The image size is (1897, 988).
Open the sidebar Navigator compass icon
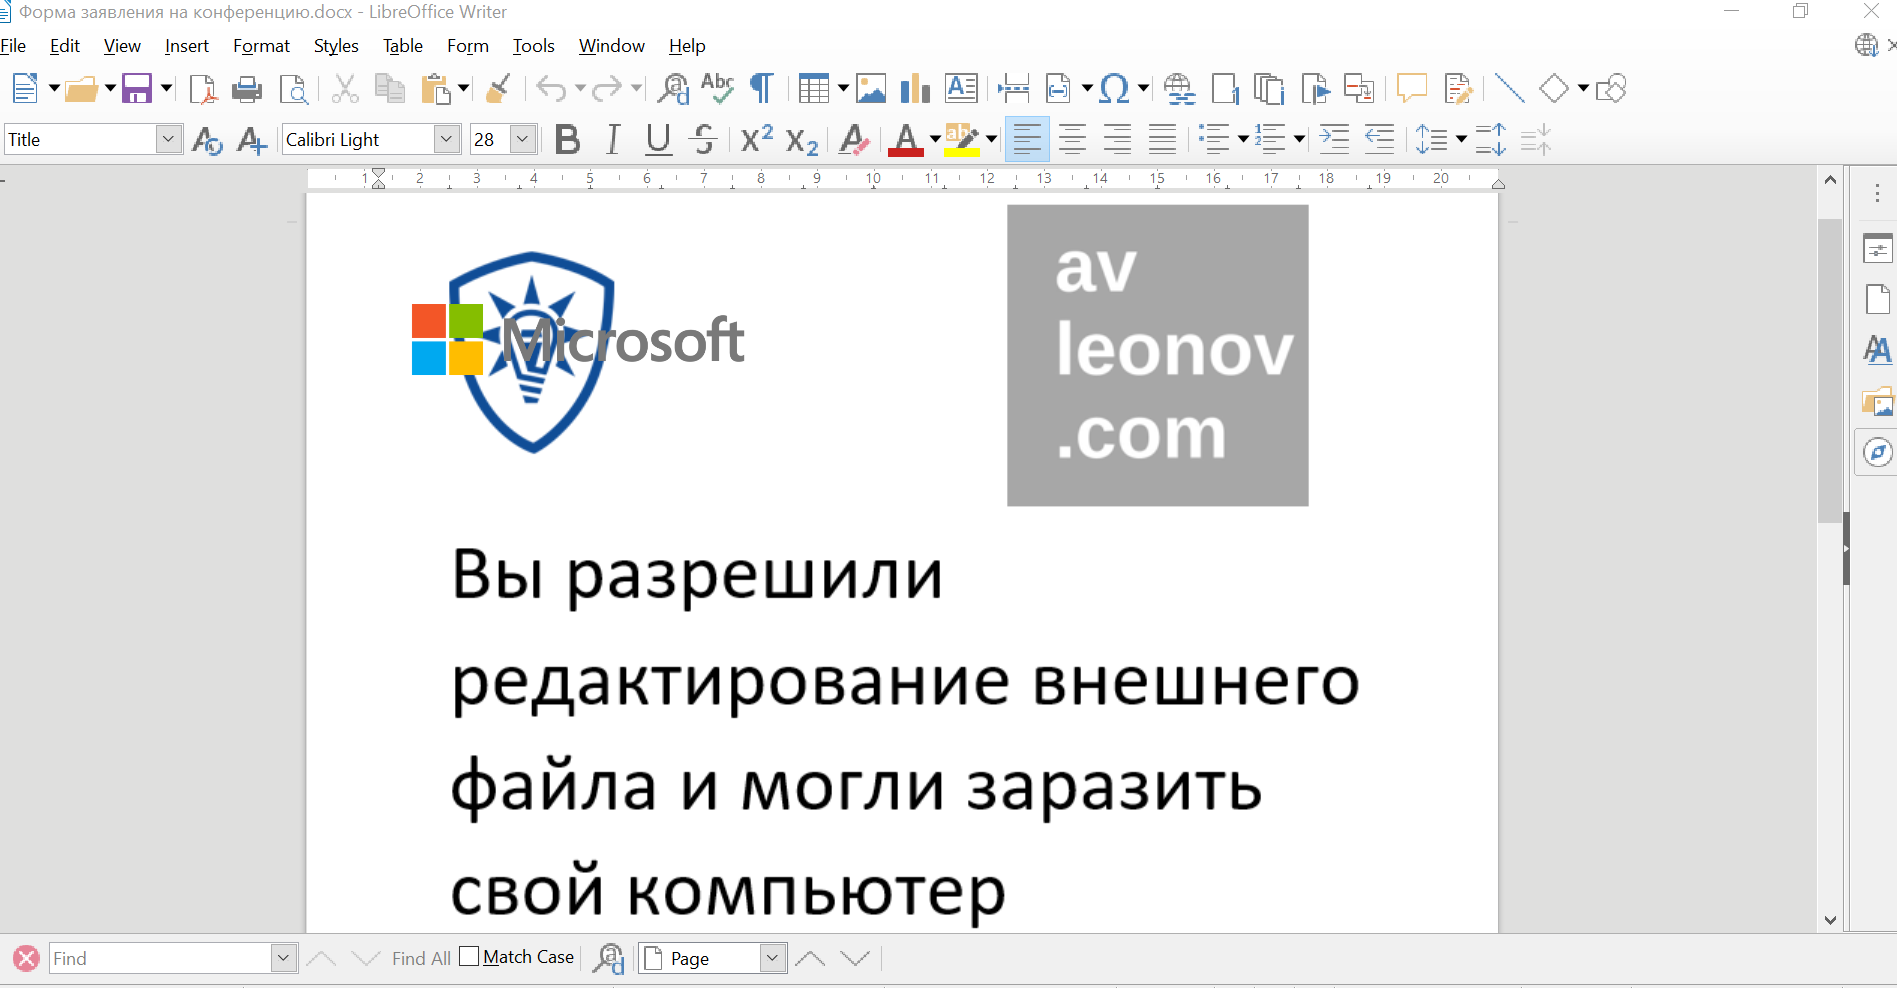tap(1877, 452)
